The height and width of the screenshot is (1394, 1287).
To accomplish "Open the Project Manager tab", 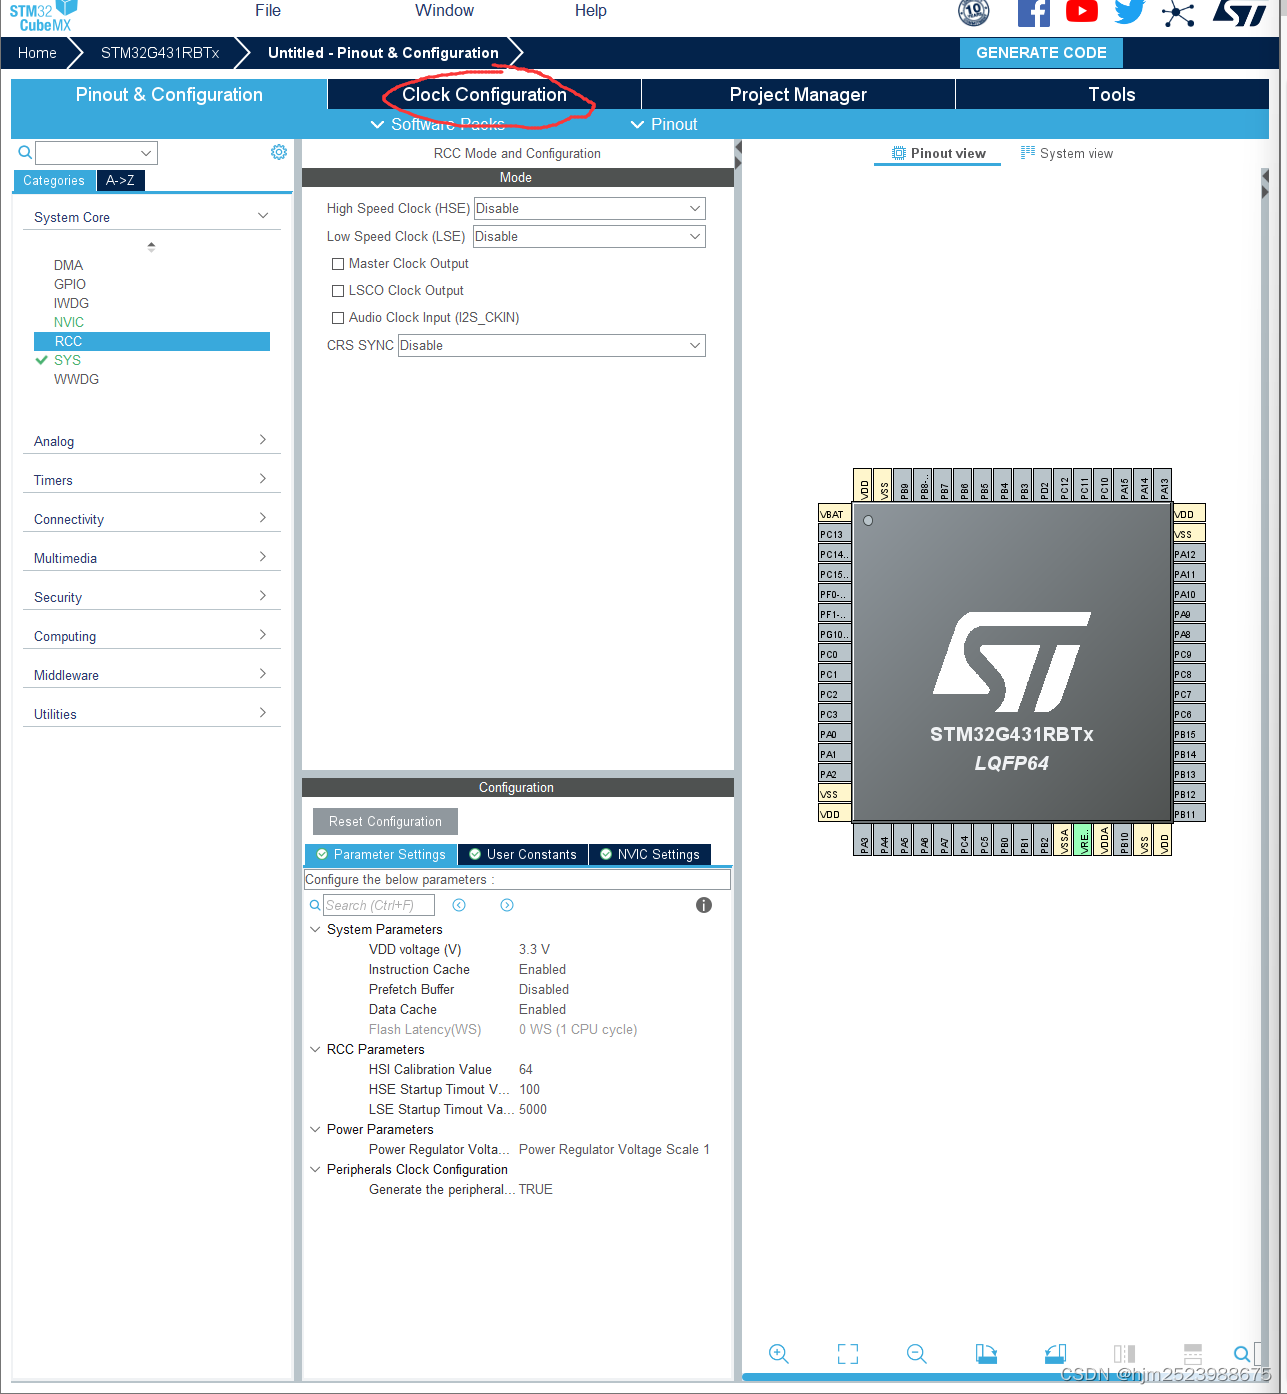I will pos(798,94).
